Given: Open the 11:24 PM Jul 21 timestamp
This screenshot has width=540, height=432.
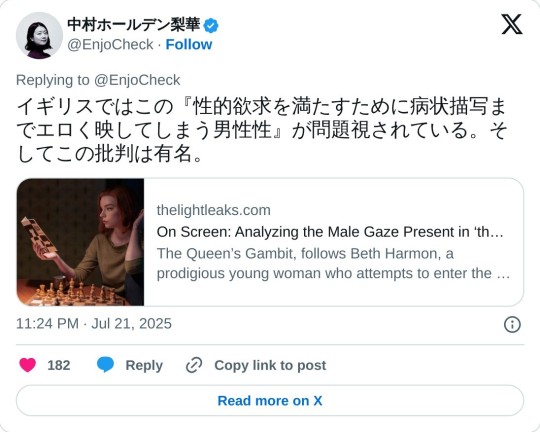Looking at the screenshot, I should 94,324.
